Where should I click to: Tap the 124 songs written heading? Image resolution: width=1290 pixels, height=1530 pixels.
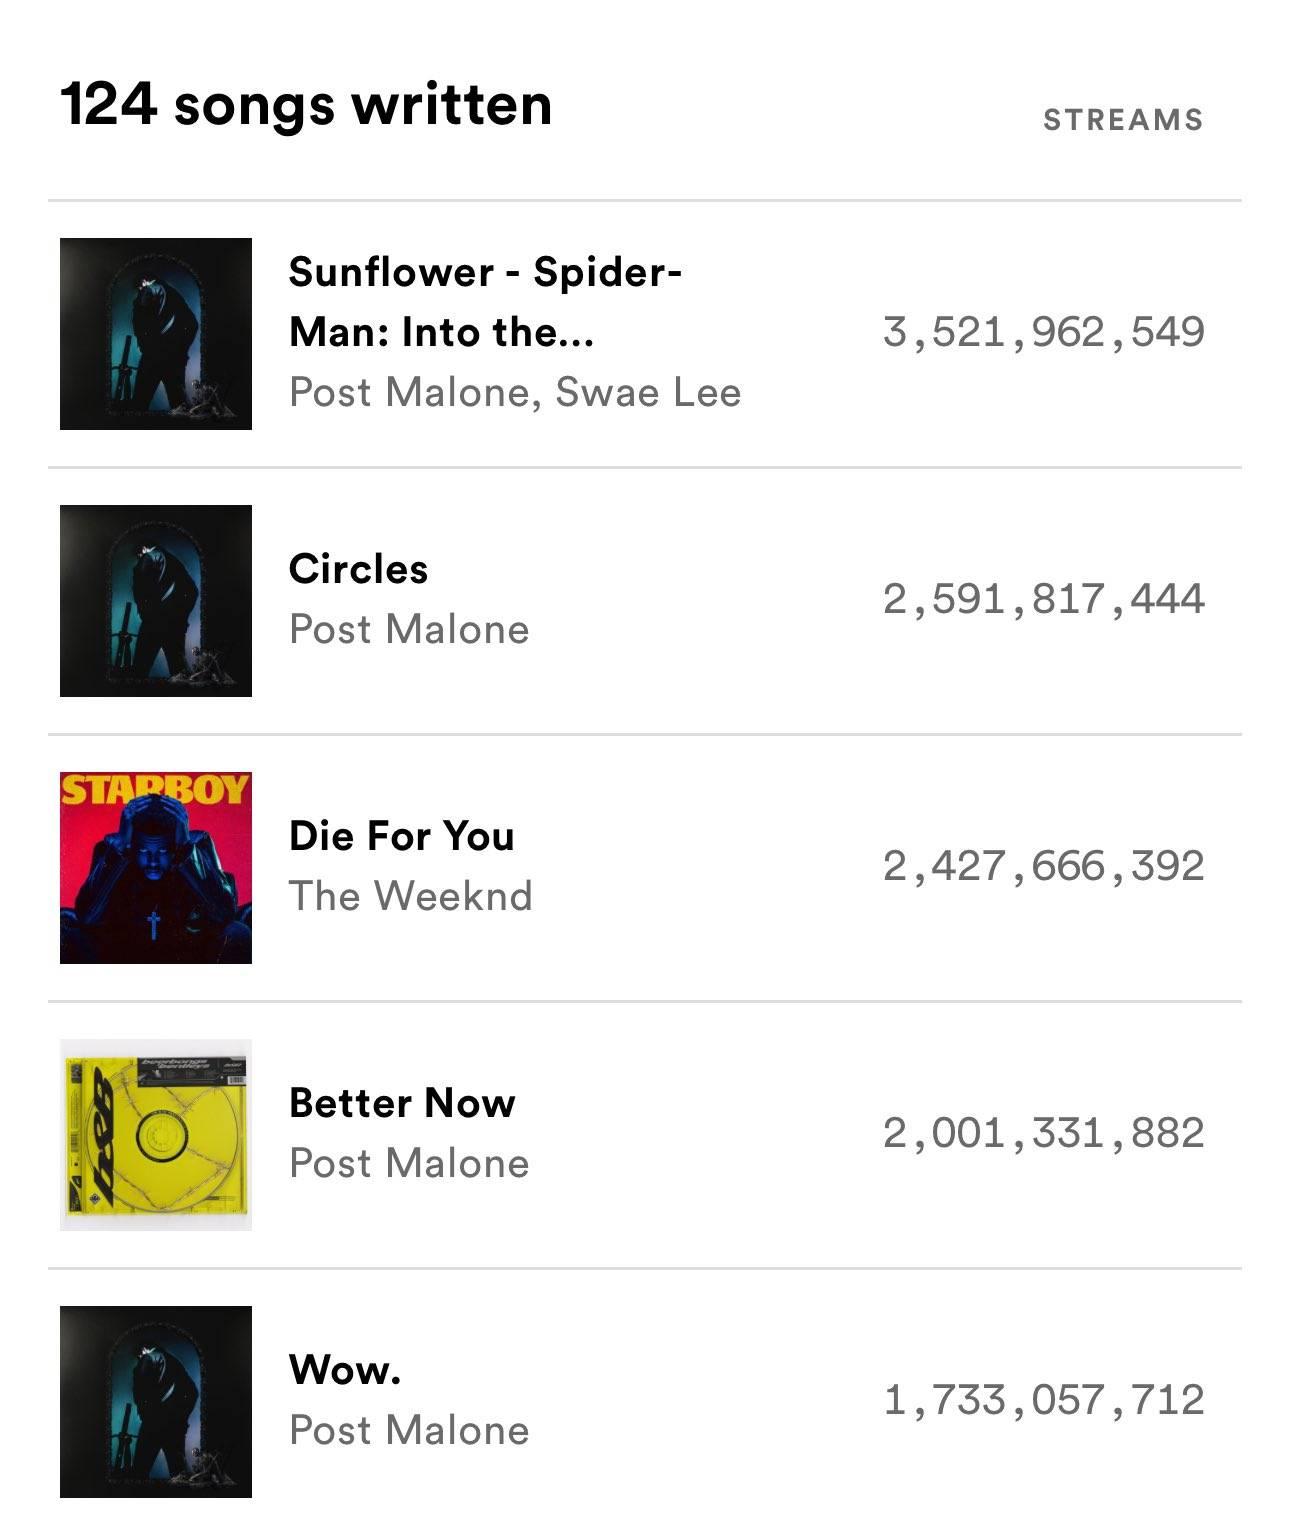tap(306, 105)
